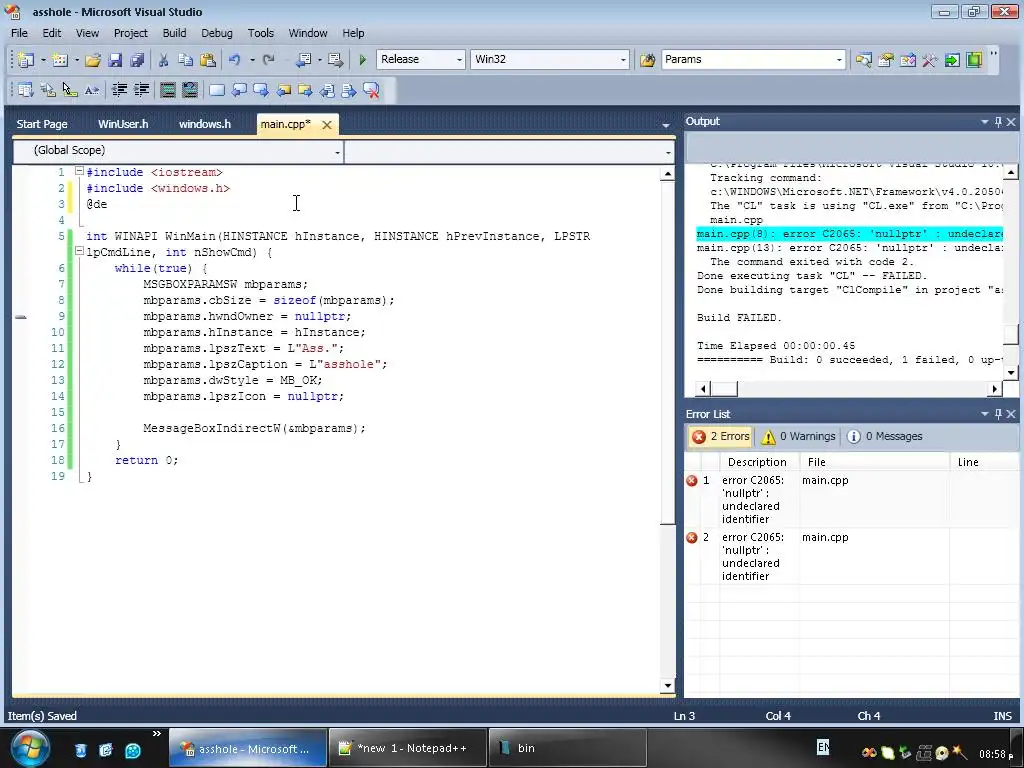Click the Add New Item toolbar icon
The height and width of the screenshot is (768, 1024).
tap(60, 60)
